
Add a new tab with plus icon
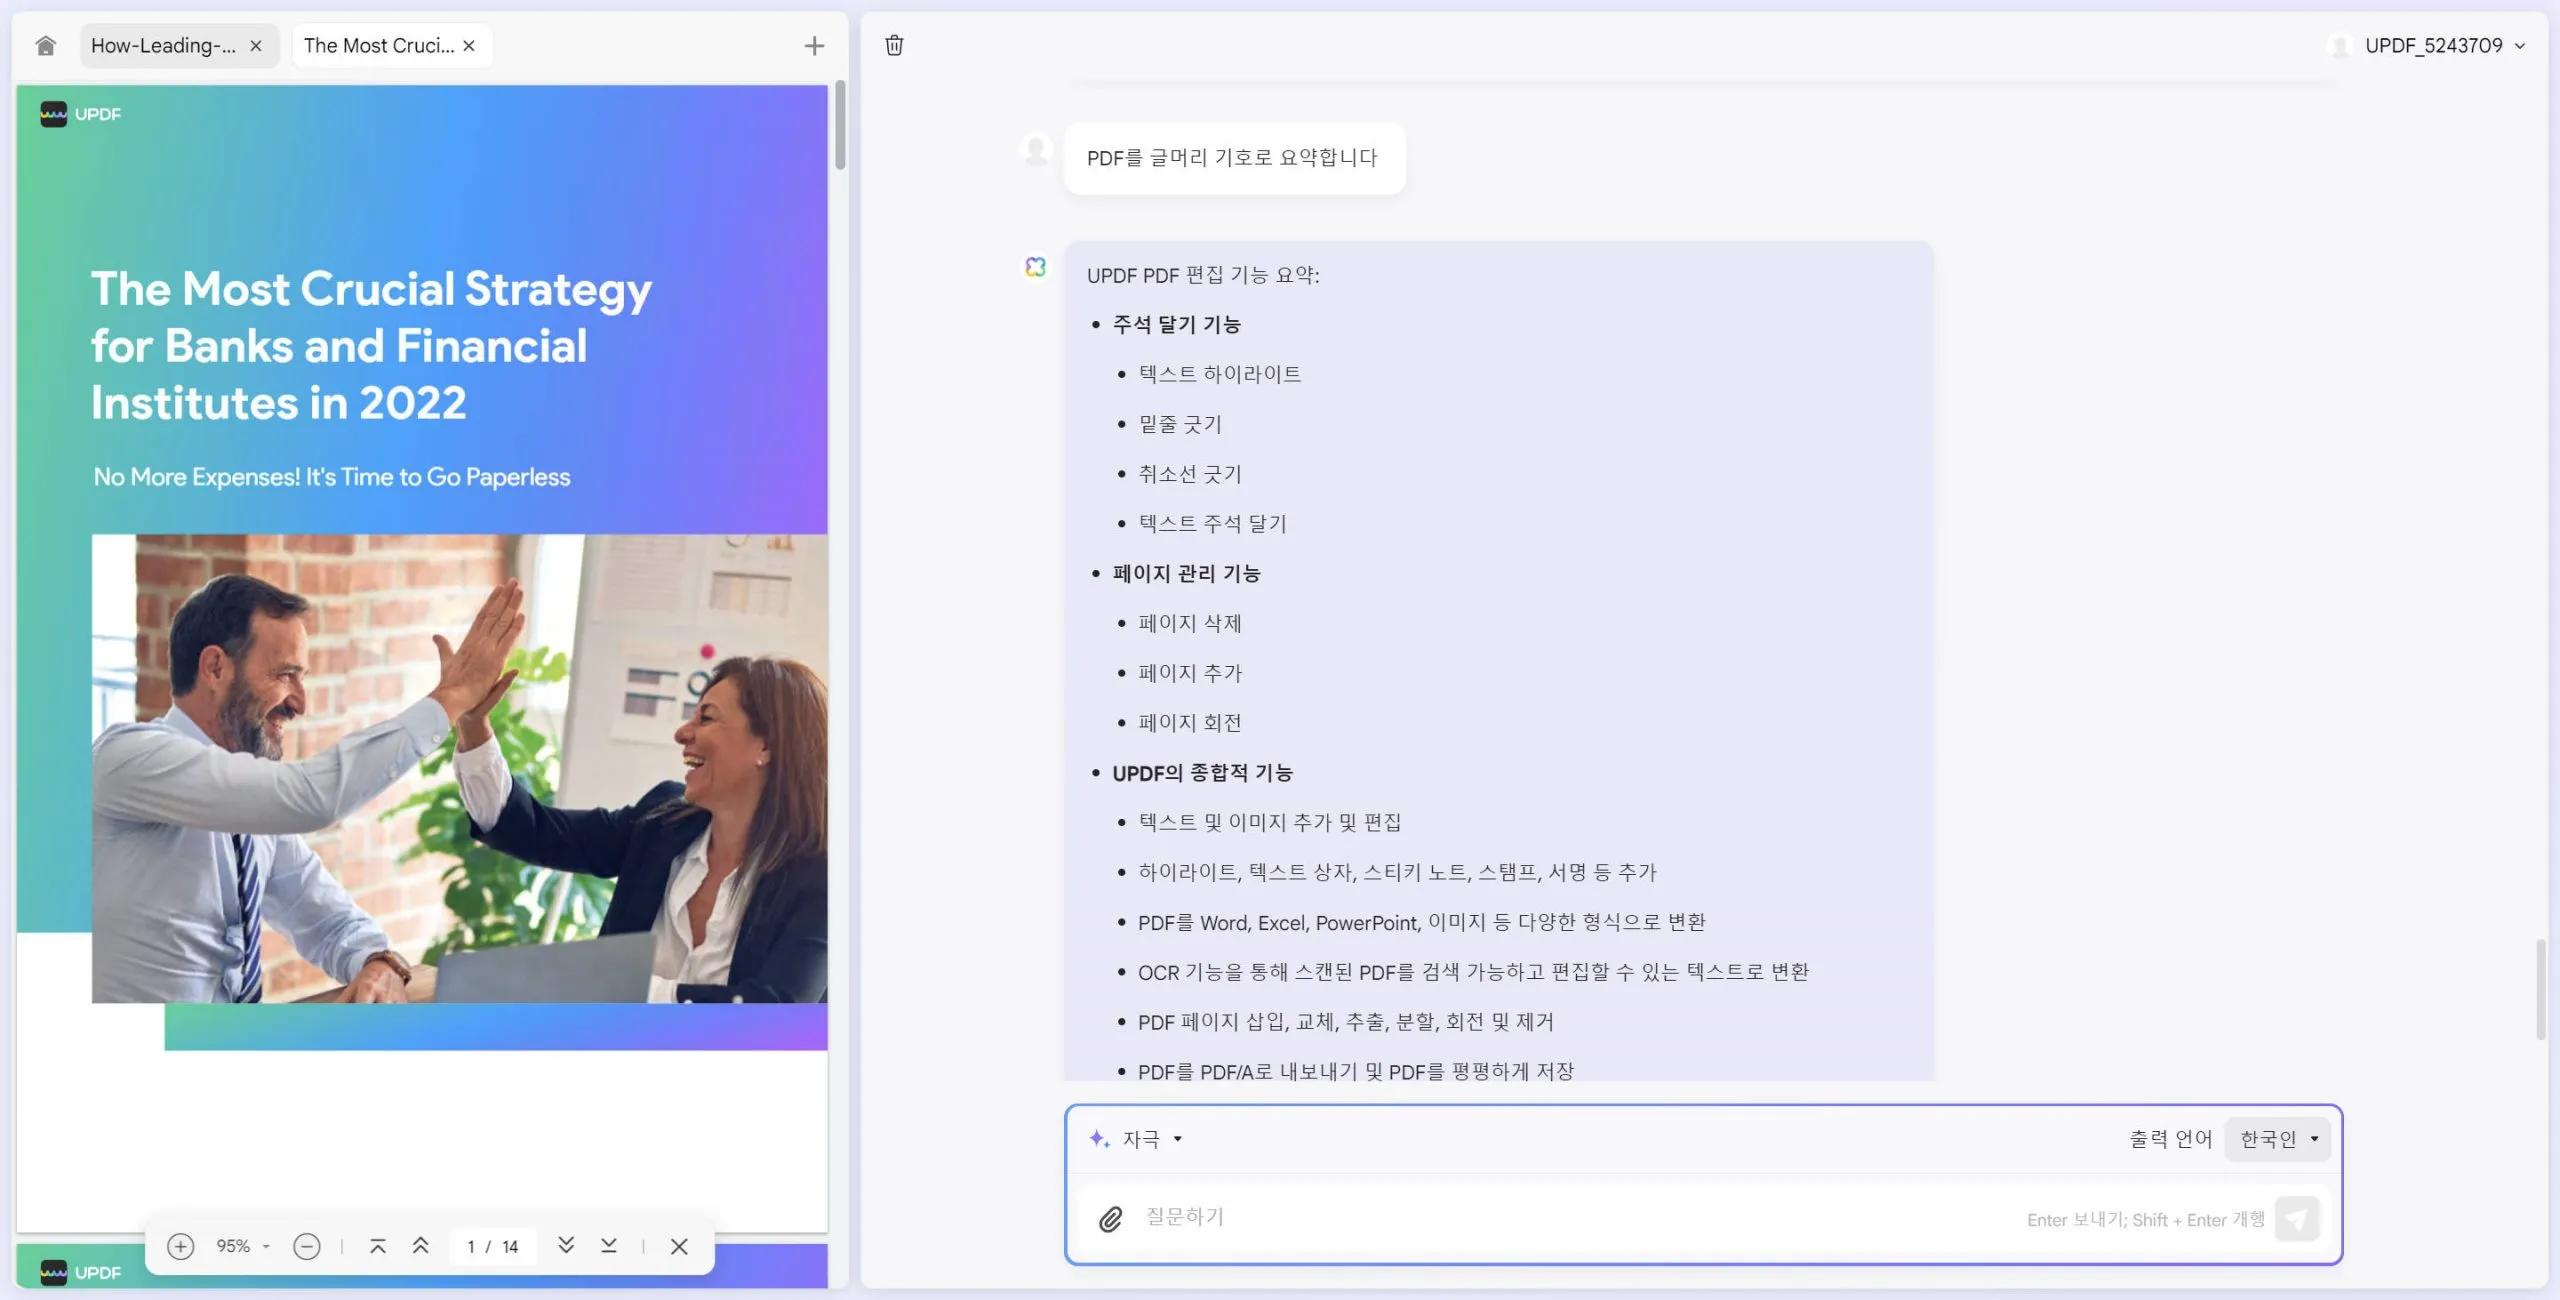(x=814, y=46)
